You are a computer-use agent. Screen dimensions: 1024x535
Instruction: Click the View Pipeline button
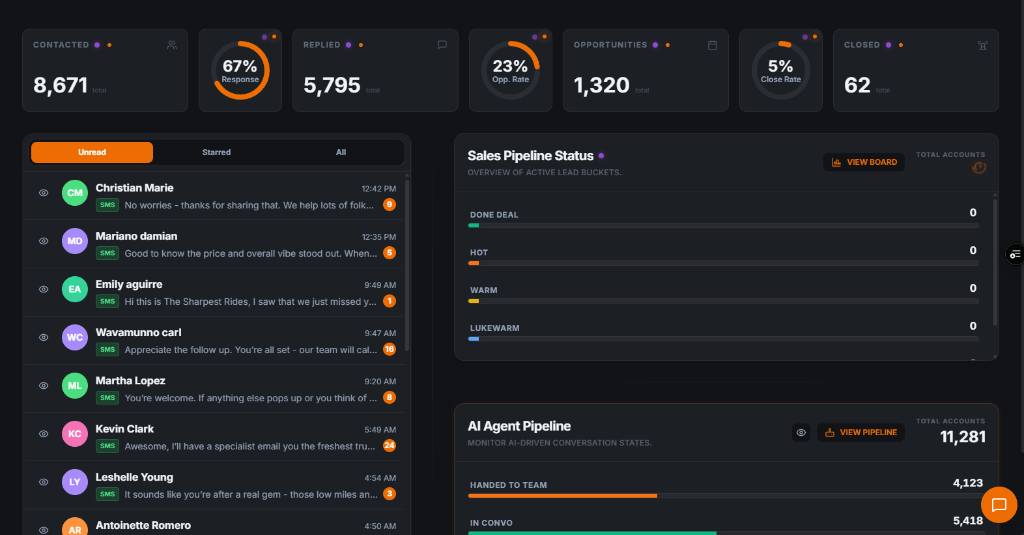click(861, 433)
